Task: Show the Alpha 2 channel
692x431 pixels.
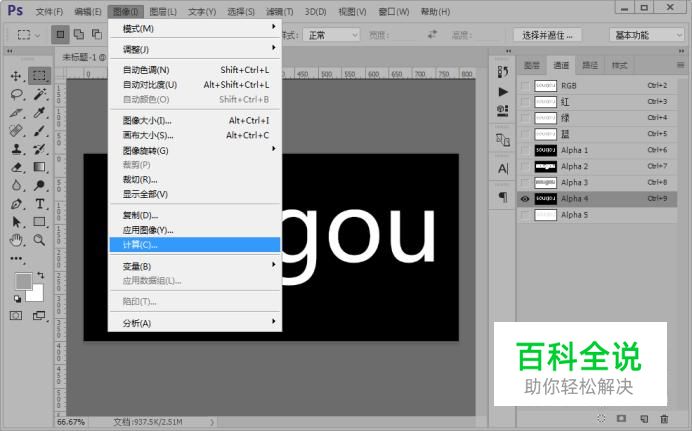Action: (x=525, y=166)
